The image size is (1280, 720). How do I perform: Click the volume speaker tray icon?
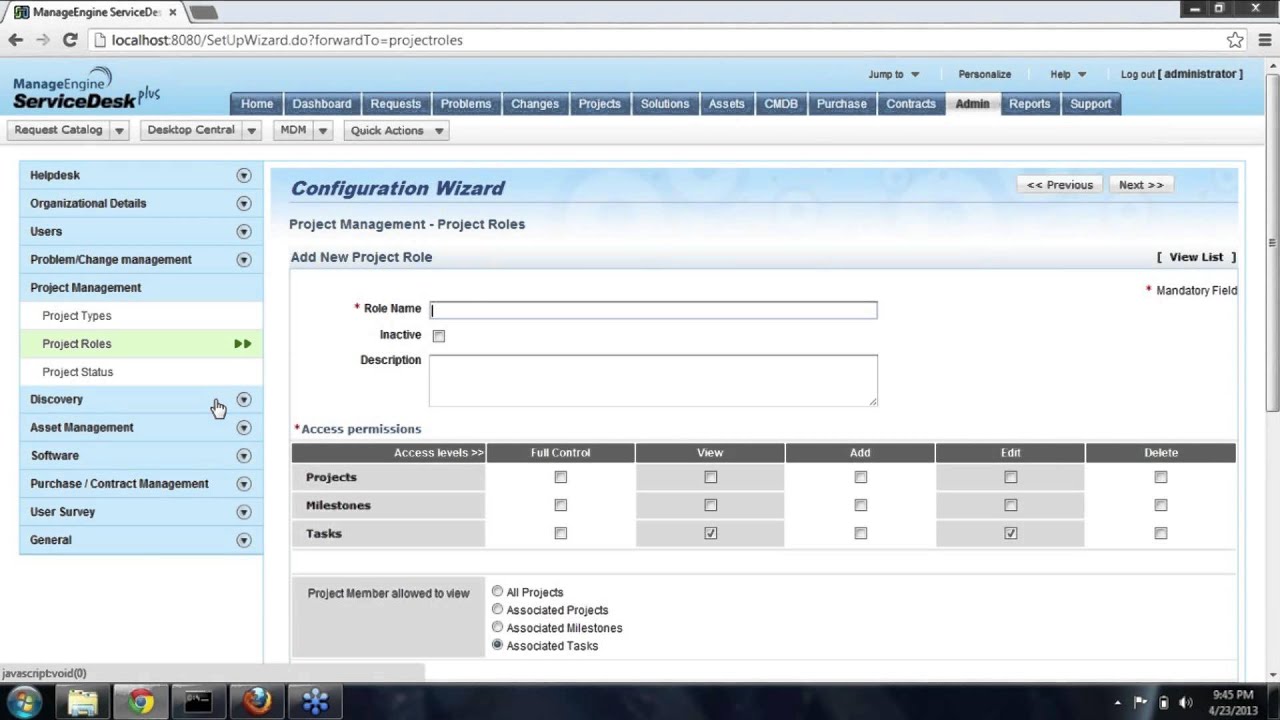[1186, 702]
